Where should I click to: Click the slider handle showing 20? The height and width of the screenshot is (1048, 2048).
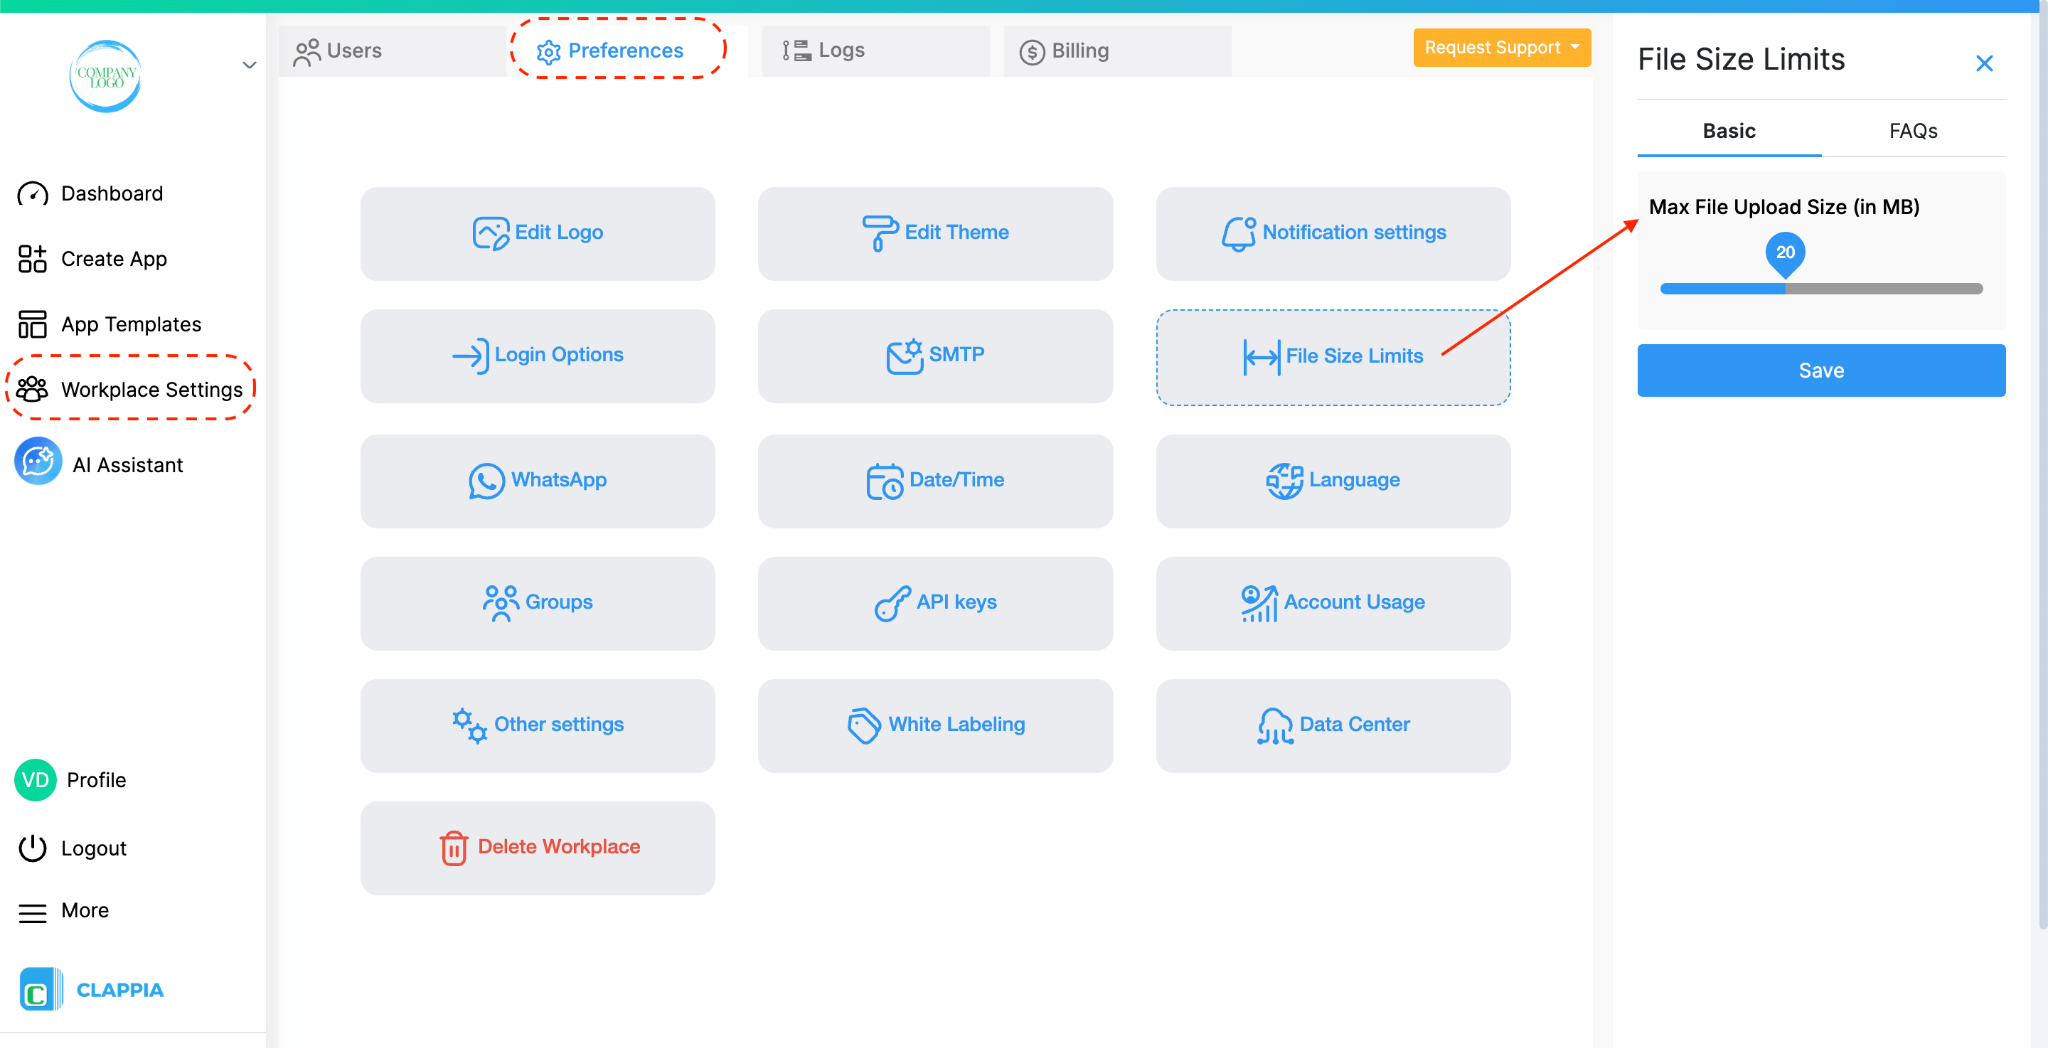tap(1786, 255)
